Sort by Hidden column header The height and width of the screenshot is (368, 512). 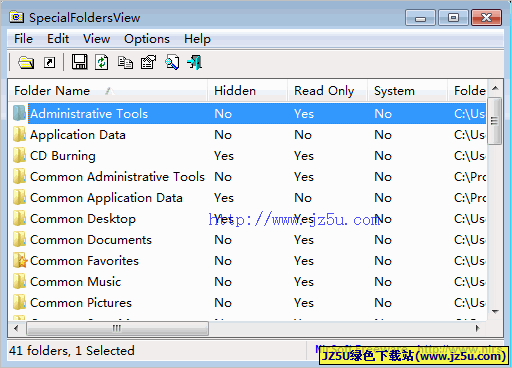click(x=248, y=91)
